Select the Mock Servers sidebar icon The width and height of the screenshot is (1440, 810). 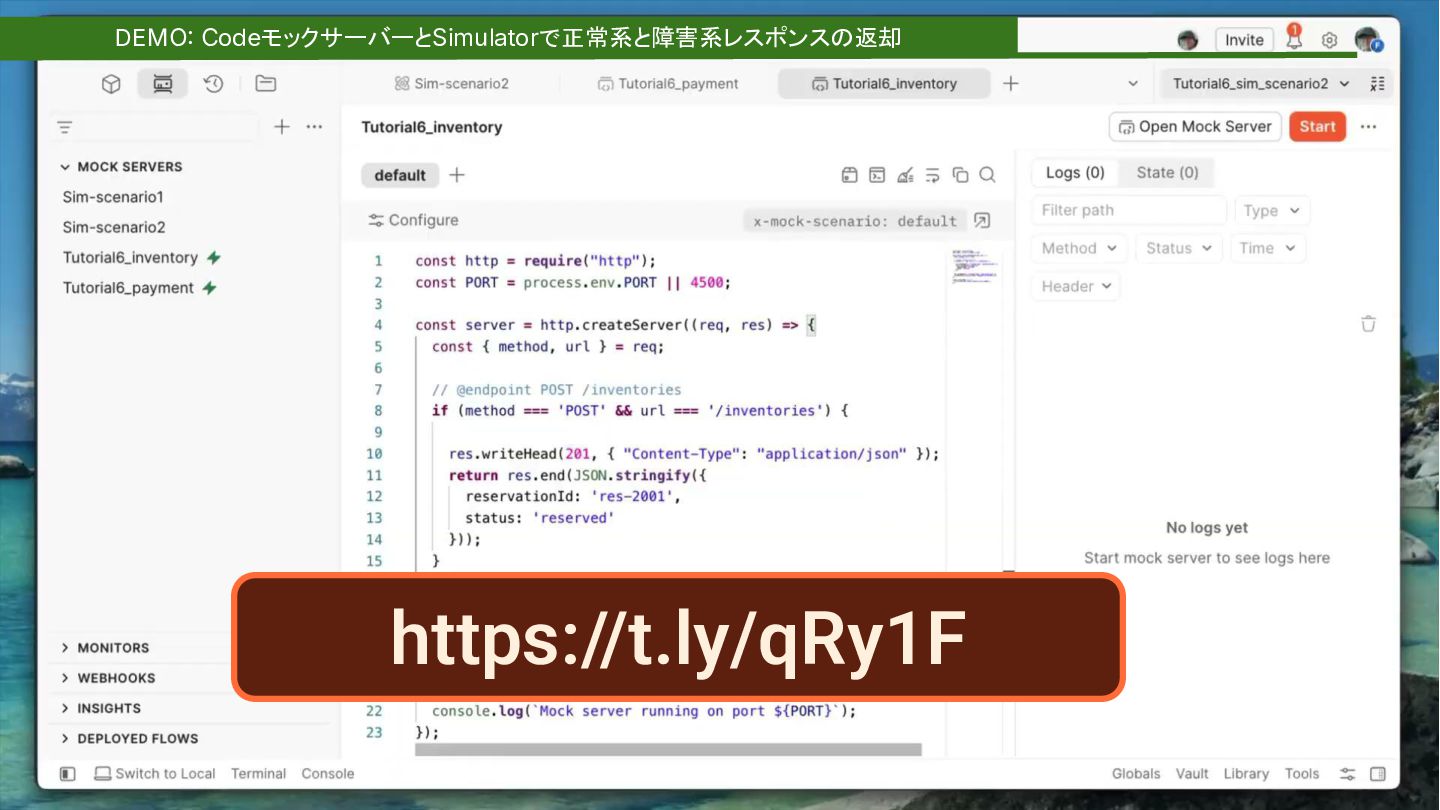click(162, 84)
